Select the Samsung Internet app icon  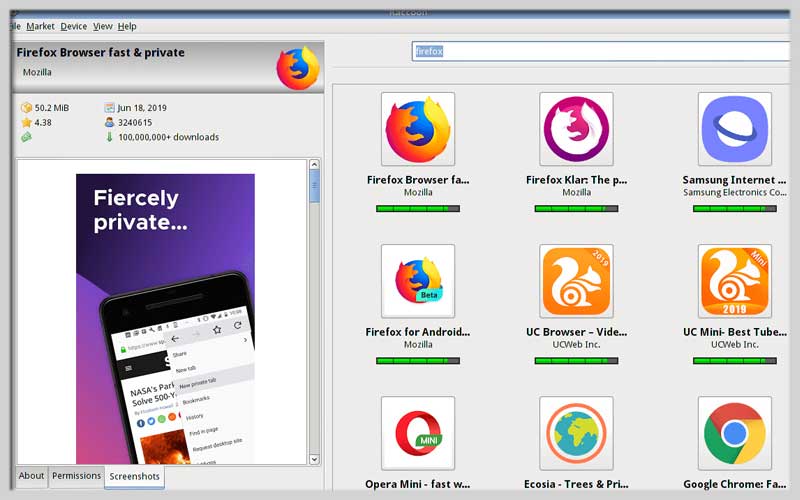(735, 129)
